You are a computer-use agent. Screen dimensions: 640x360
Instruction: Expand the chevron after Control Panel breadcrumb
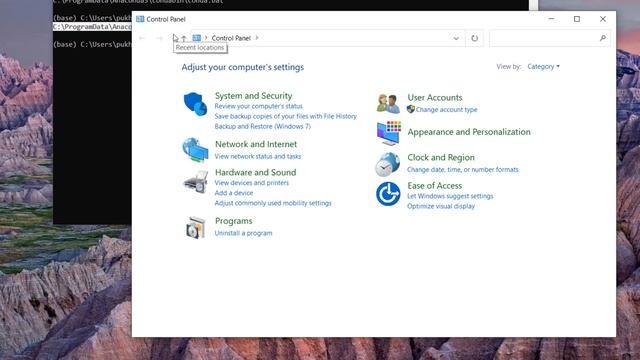[257, 38]
